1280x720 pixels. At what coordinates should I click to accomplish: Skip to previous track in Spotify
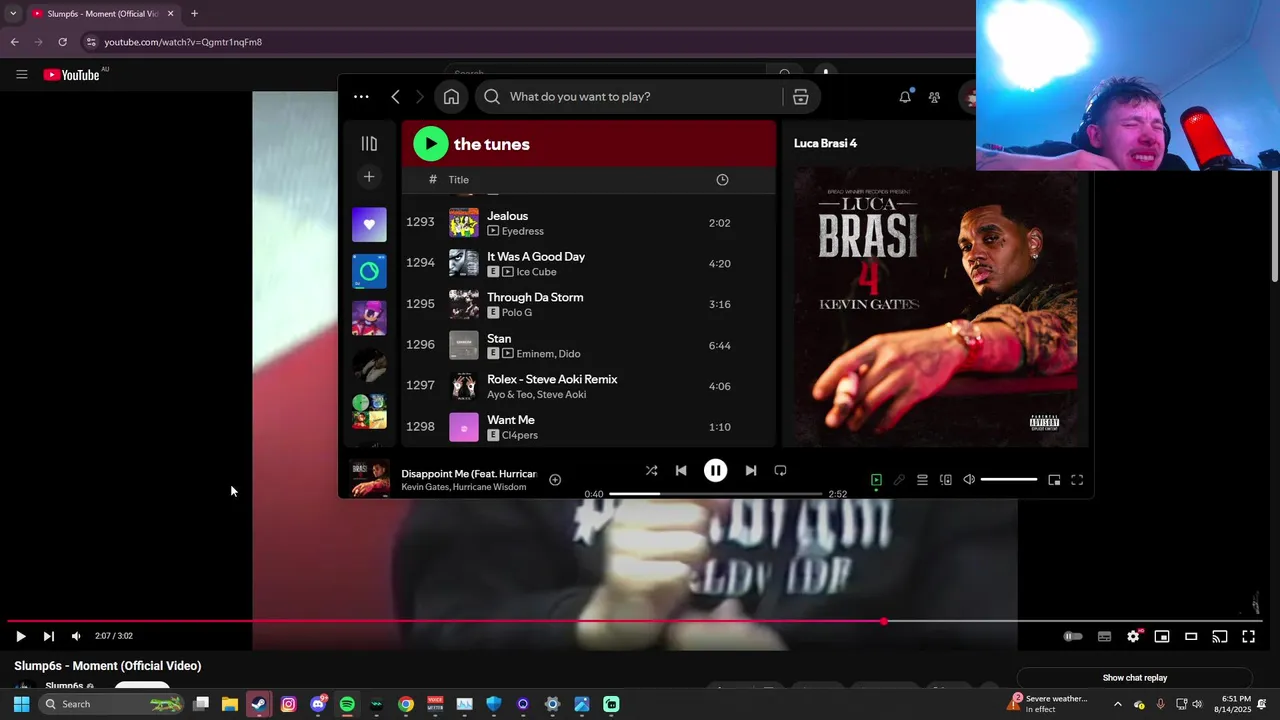[681, 471]
